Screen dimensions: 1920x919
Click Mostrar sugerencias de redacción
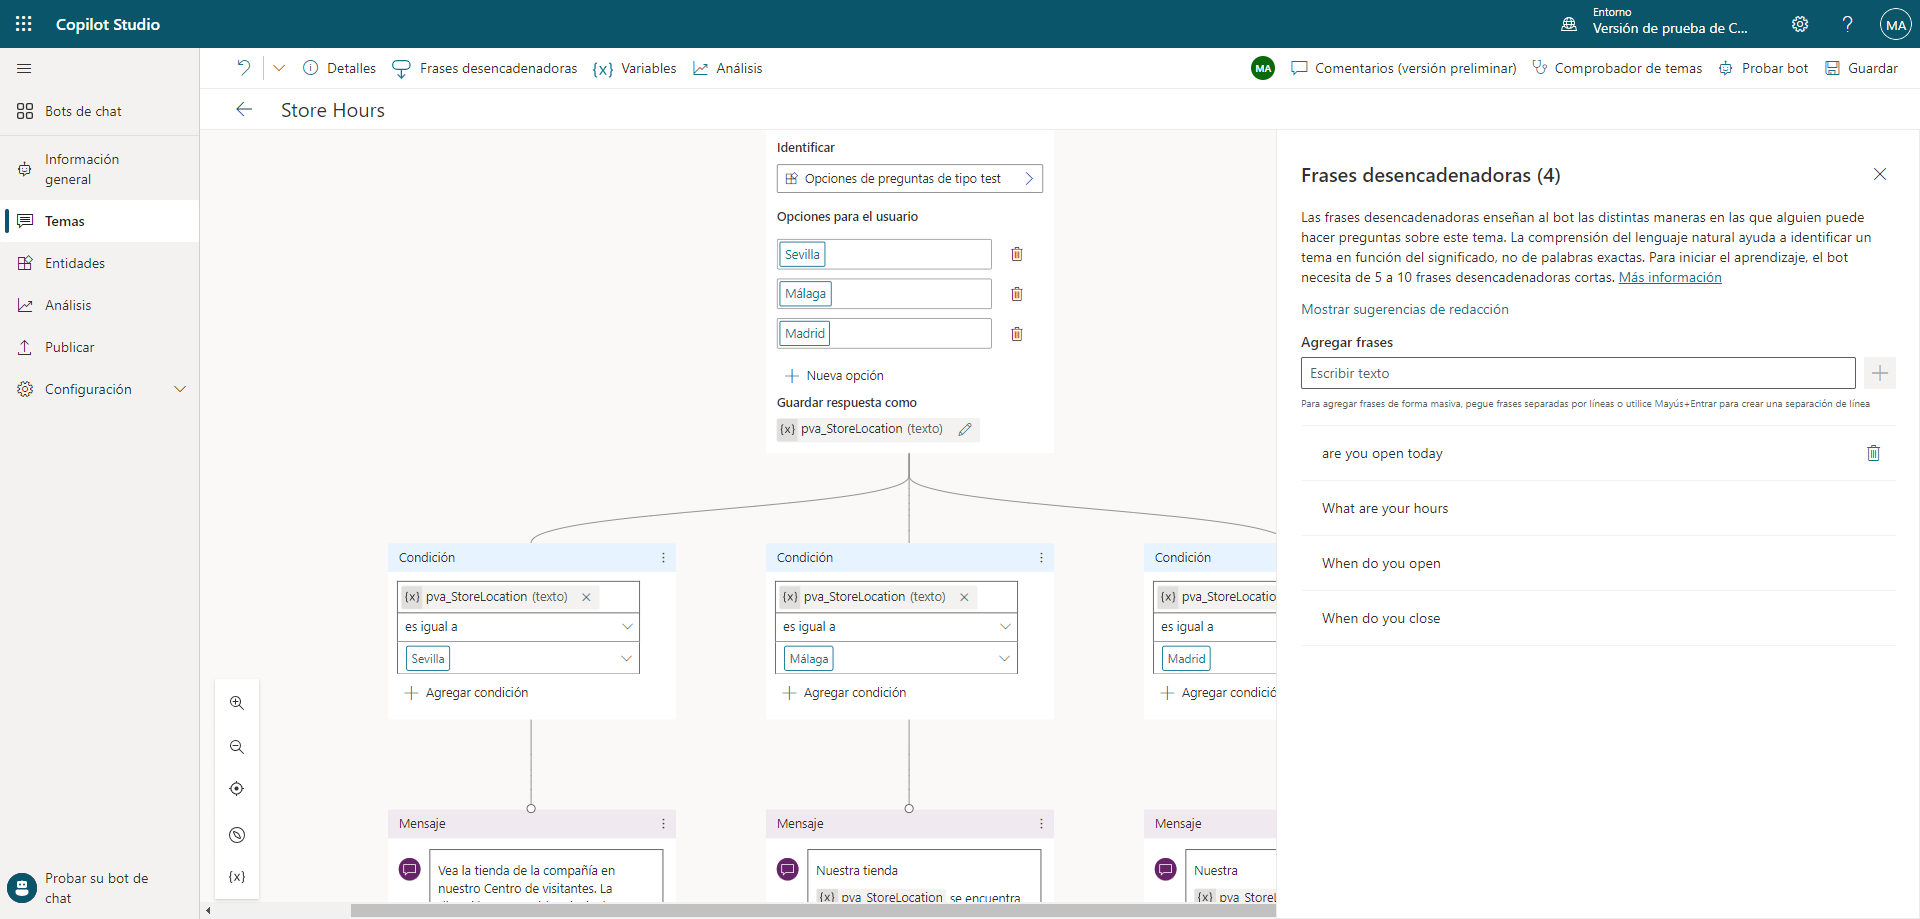[x=1404, y=309]
